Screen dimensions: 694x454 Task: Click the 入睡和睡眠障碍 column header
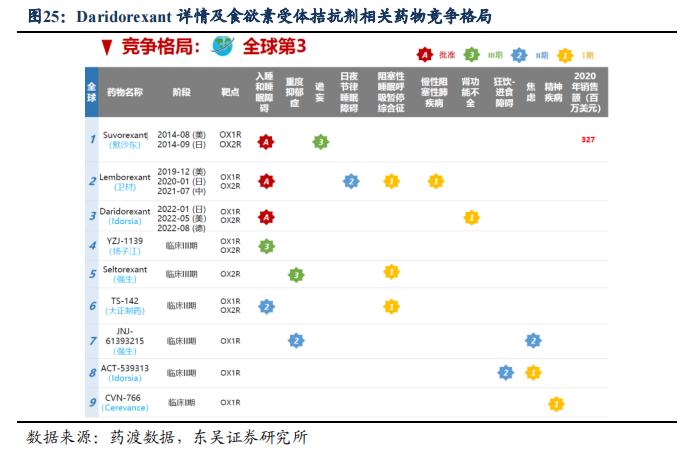(264, 92)
